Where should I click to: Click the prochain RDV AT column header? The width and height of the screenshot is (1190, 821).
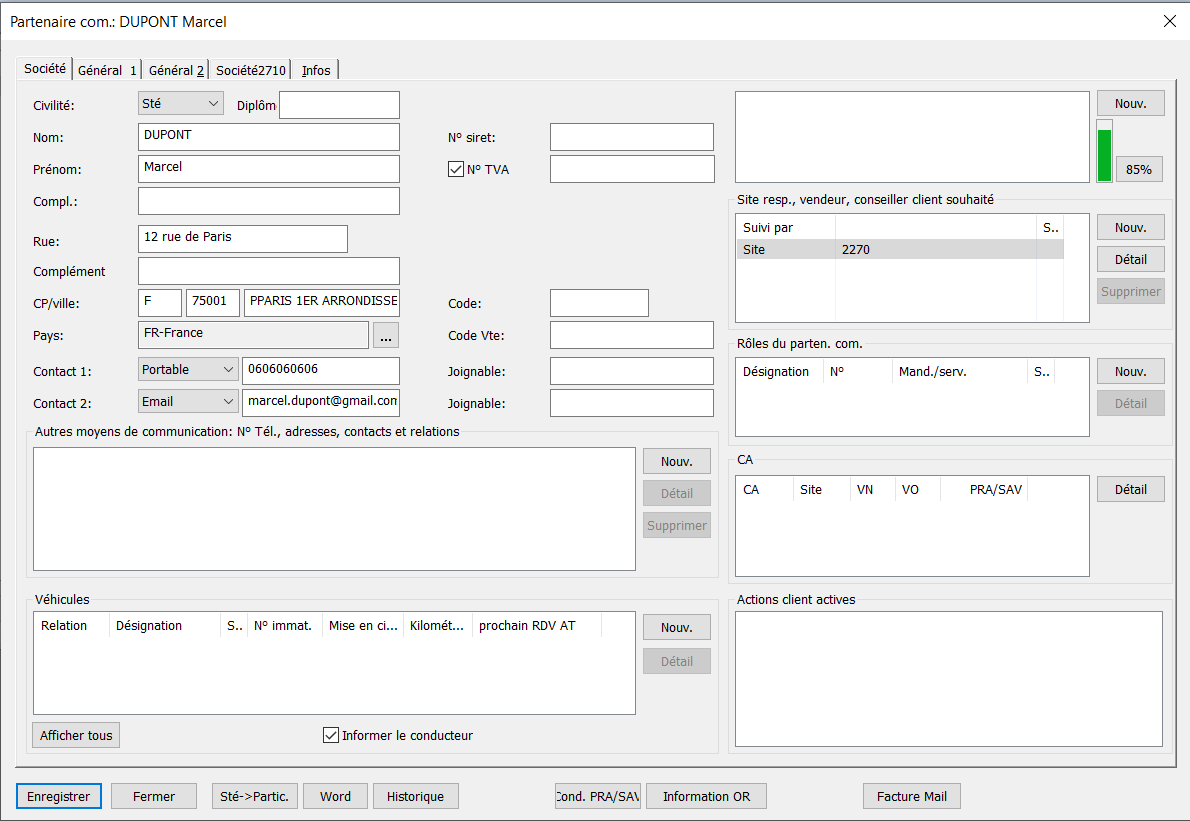coord(537,626)
